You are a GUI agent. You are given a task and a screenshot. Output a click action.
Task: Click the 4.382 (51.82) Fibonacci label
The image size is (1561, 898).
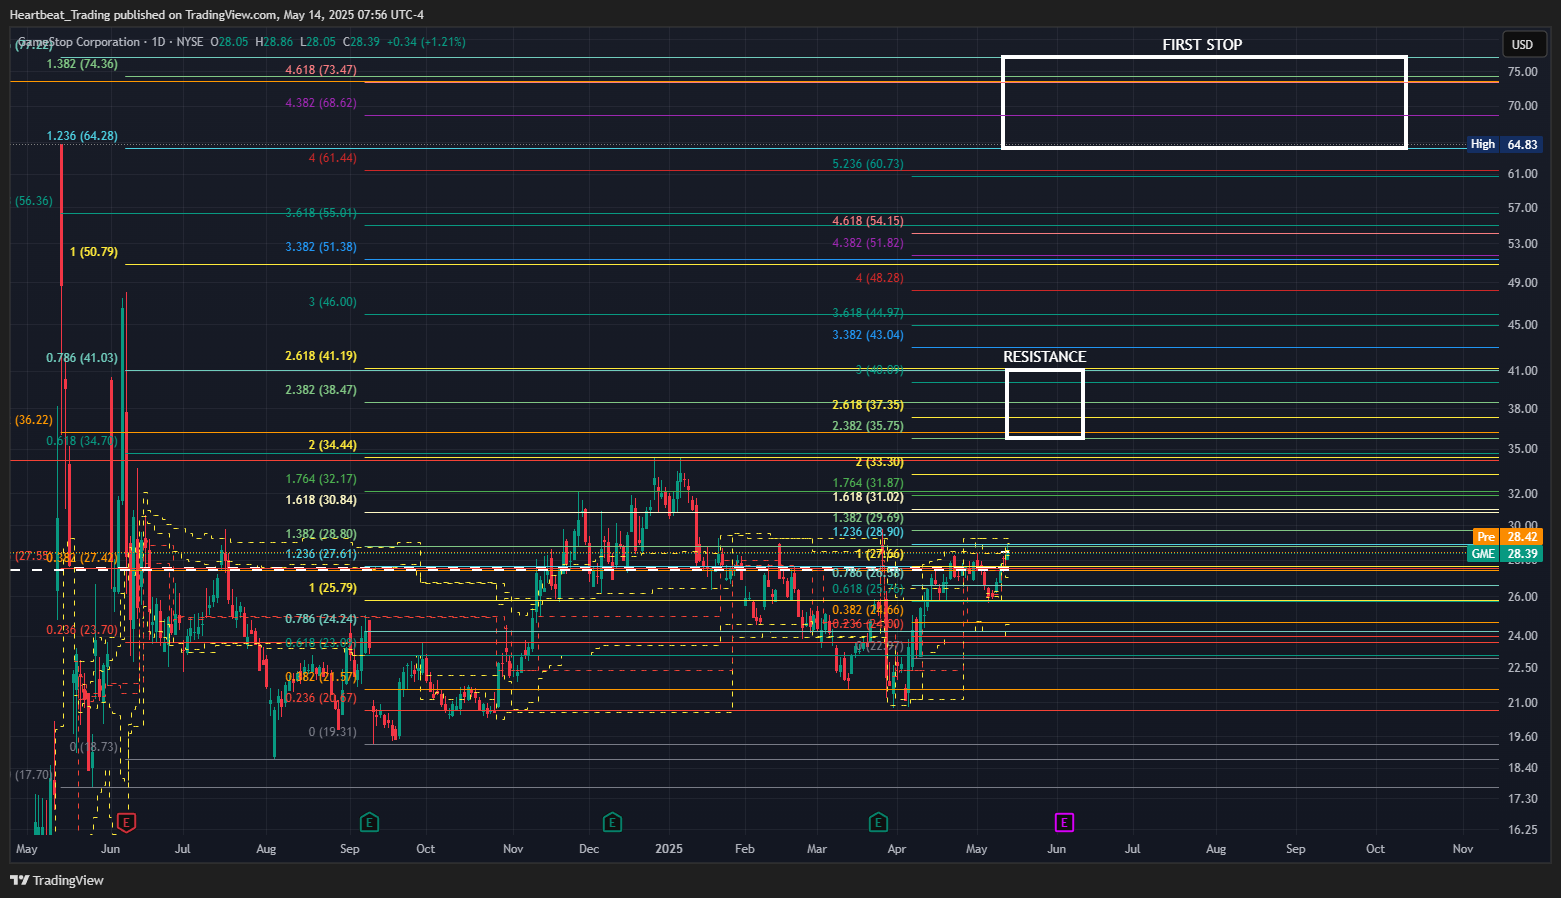point(868,243)
